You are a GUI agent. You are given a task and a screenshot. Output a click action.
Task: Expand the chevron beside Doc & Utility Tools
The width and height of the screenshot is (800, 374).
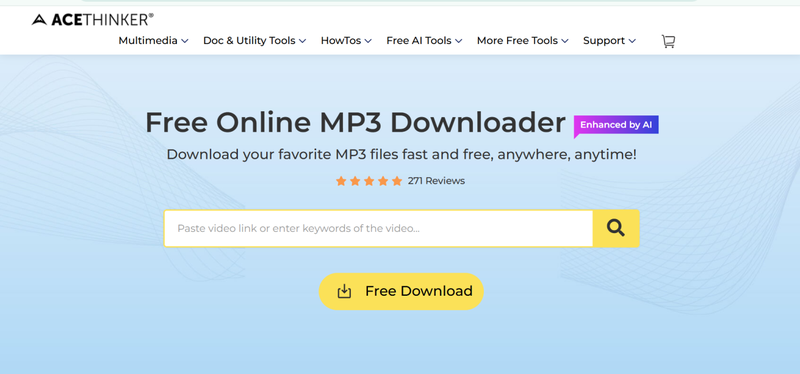coord(302,41)
